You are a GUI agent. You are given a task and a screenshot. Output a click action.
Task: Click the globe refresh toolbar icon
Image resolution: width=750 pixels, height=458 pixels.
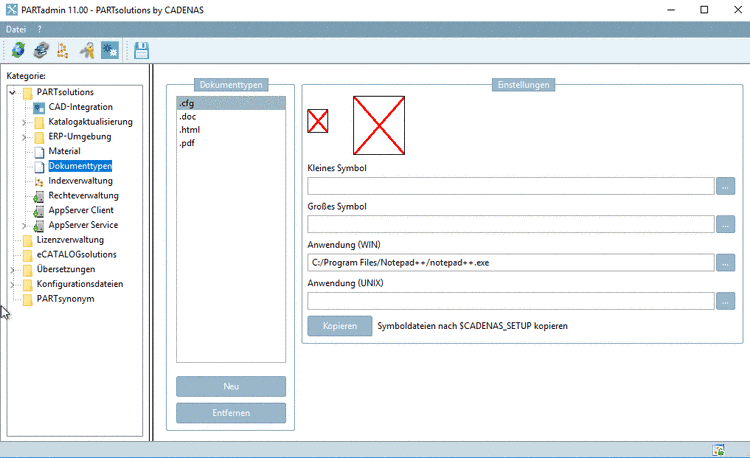coord(18,50)
